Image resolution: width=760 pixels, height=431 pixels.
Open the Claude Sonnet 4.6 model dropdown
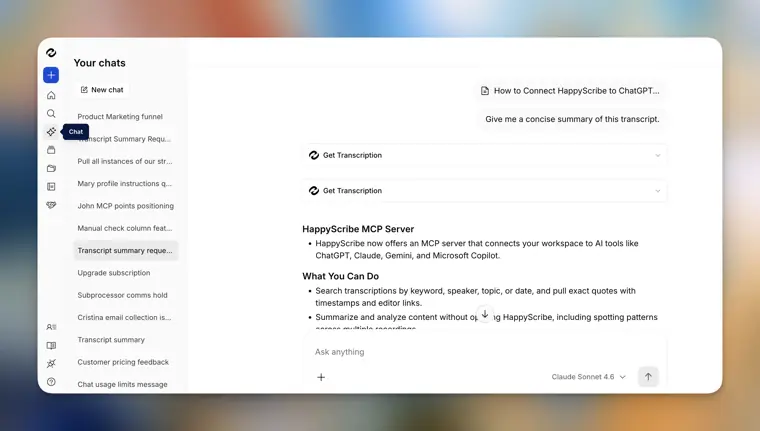588,377
